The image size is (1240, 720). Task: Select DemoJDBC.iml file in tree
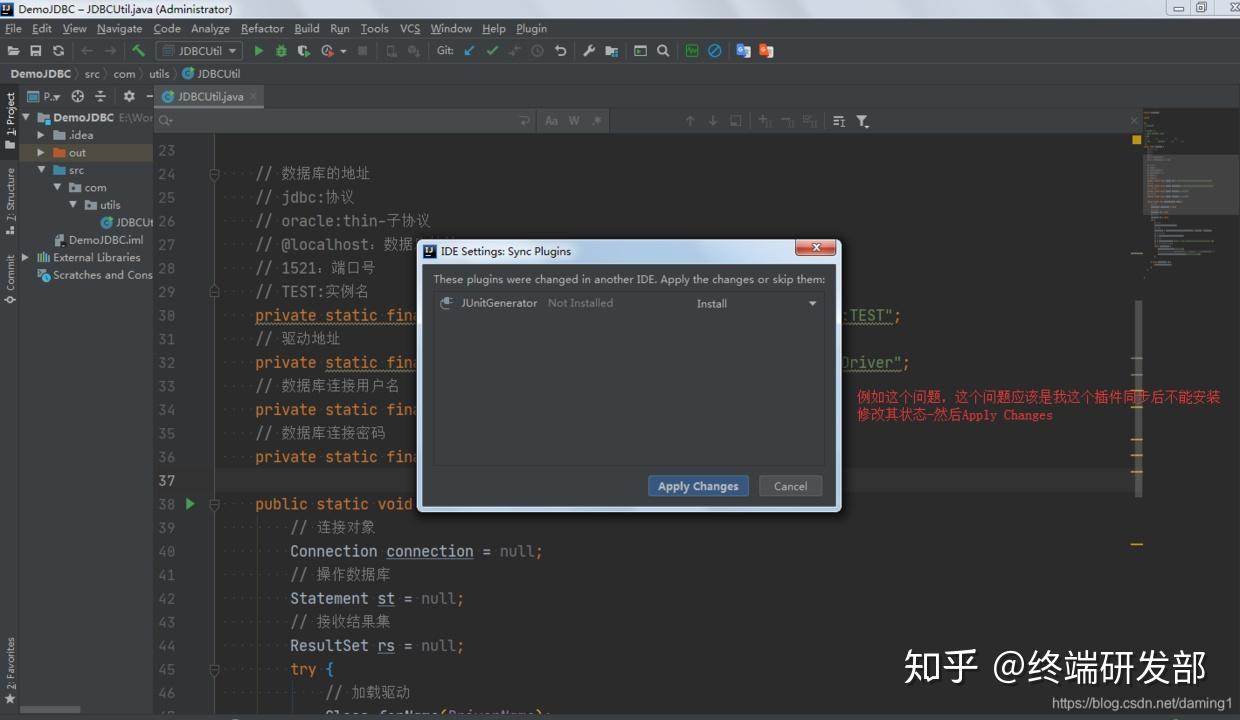pos(98,240)
